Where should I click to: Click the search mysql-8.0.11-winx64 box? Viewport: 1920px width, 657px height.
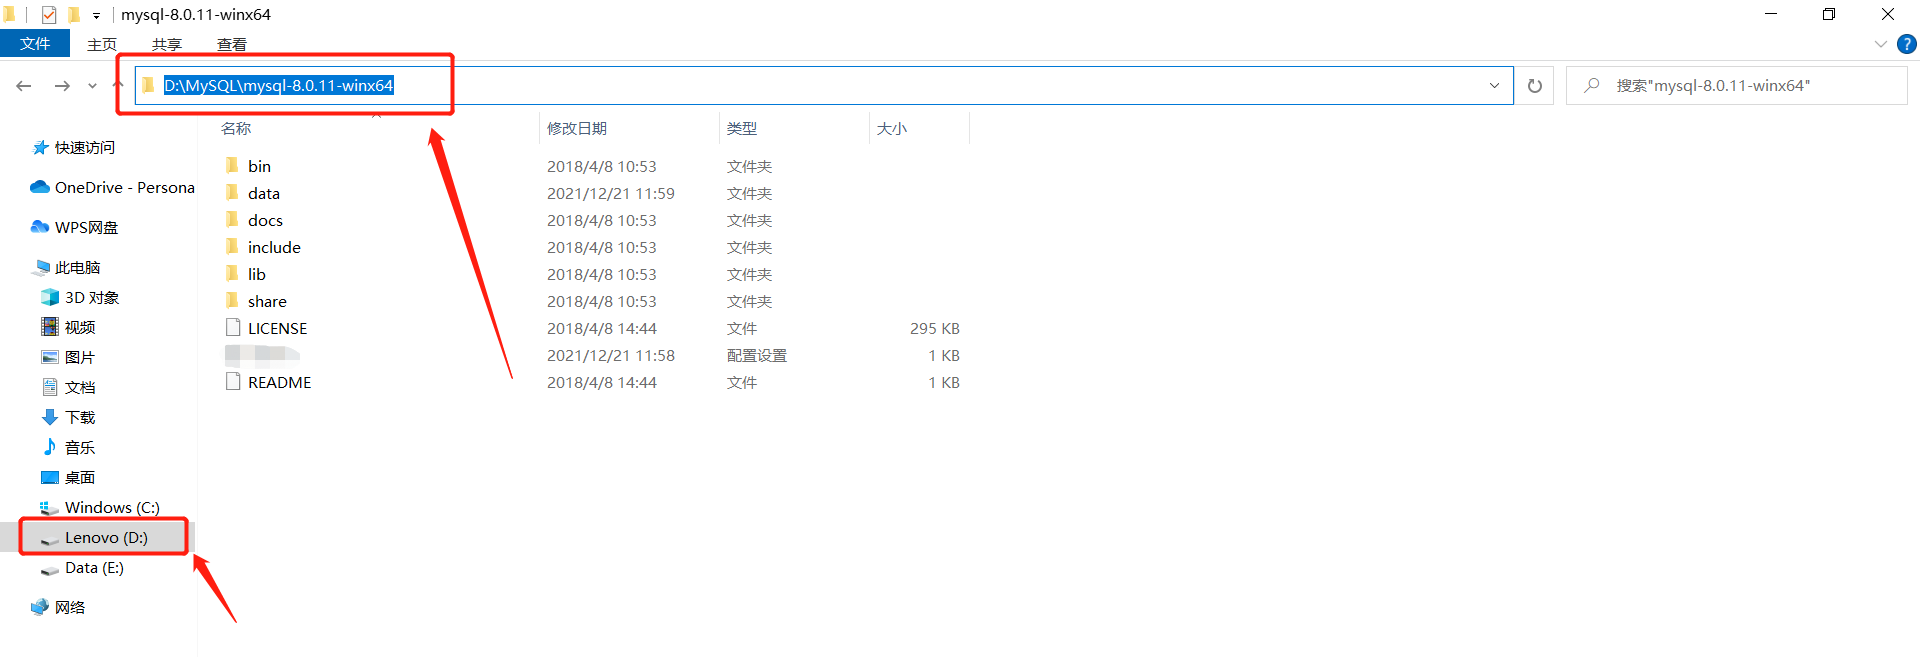pos(1737,86)
